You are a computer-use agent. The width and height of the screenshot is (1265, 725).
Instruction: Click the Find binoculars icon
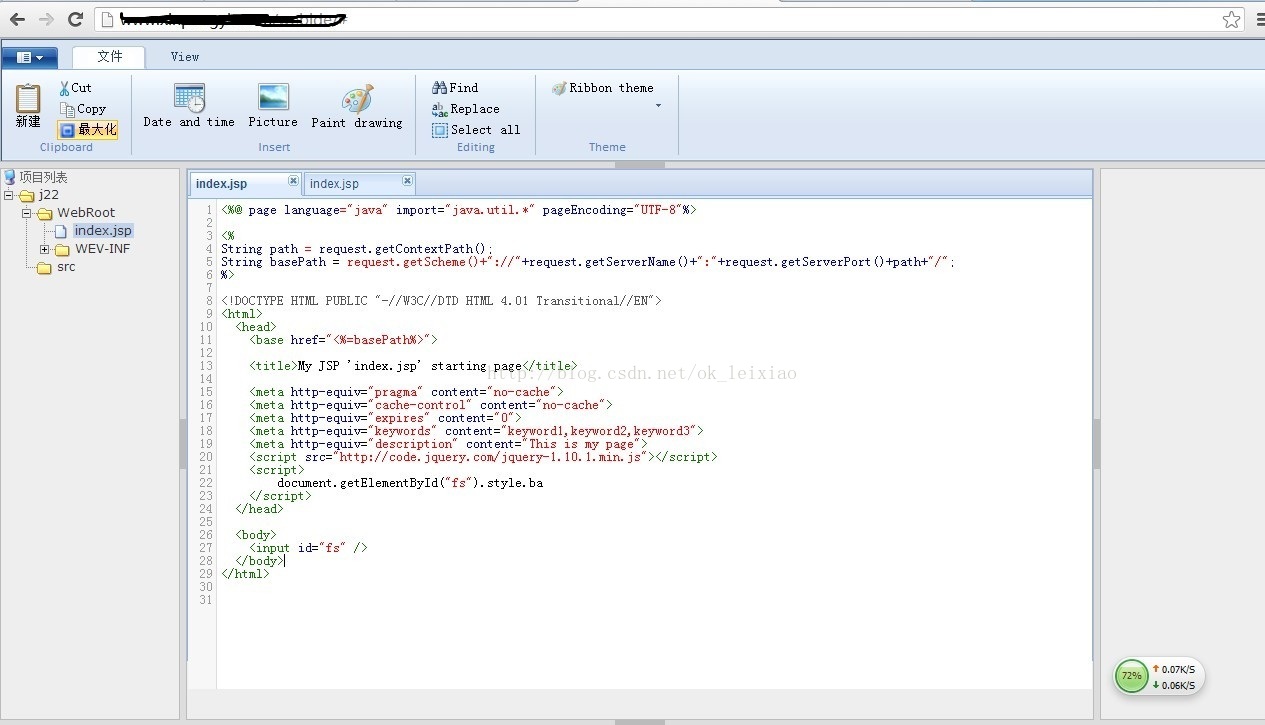[439, 88]
